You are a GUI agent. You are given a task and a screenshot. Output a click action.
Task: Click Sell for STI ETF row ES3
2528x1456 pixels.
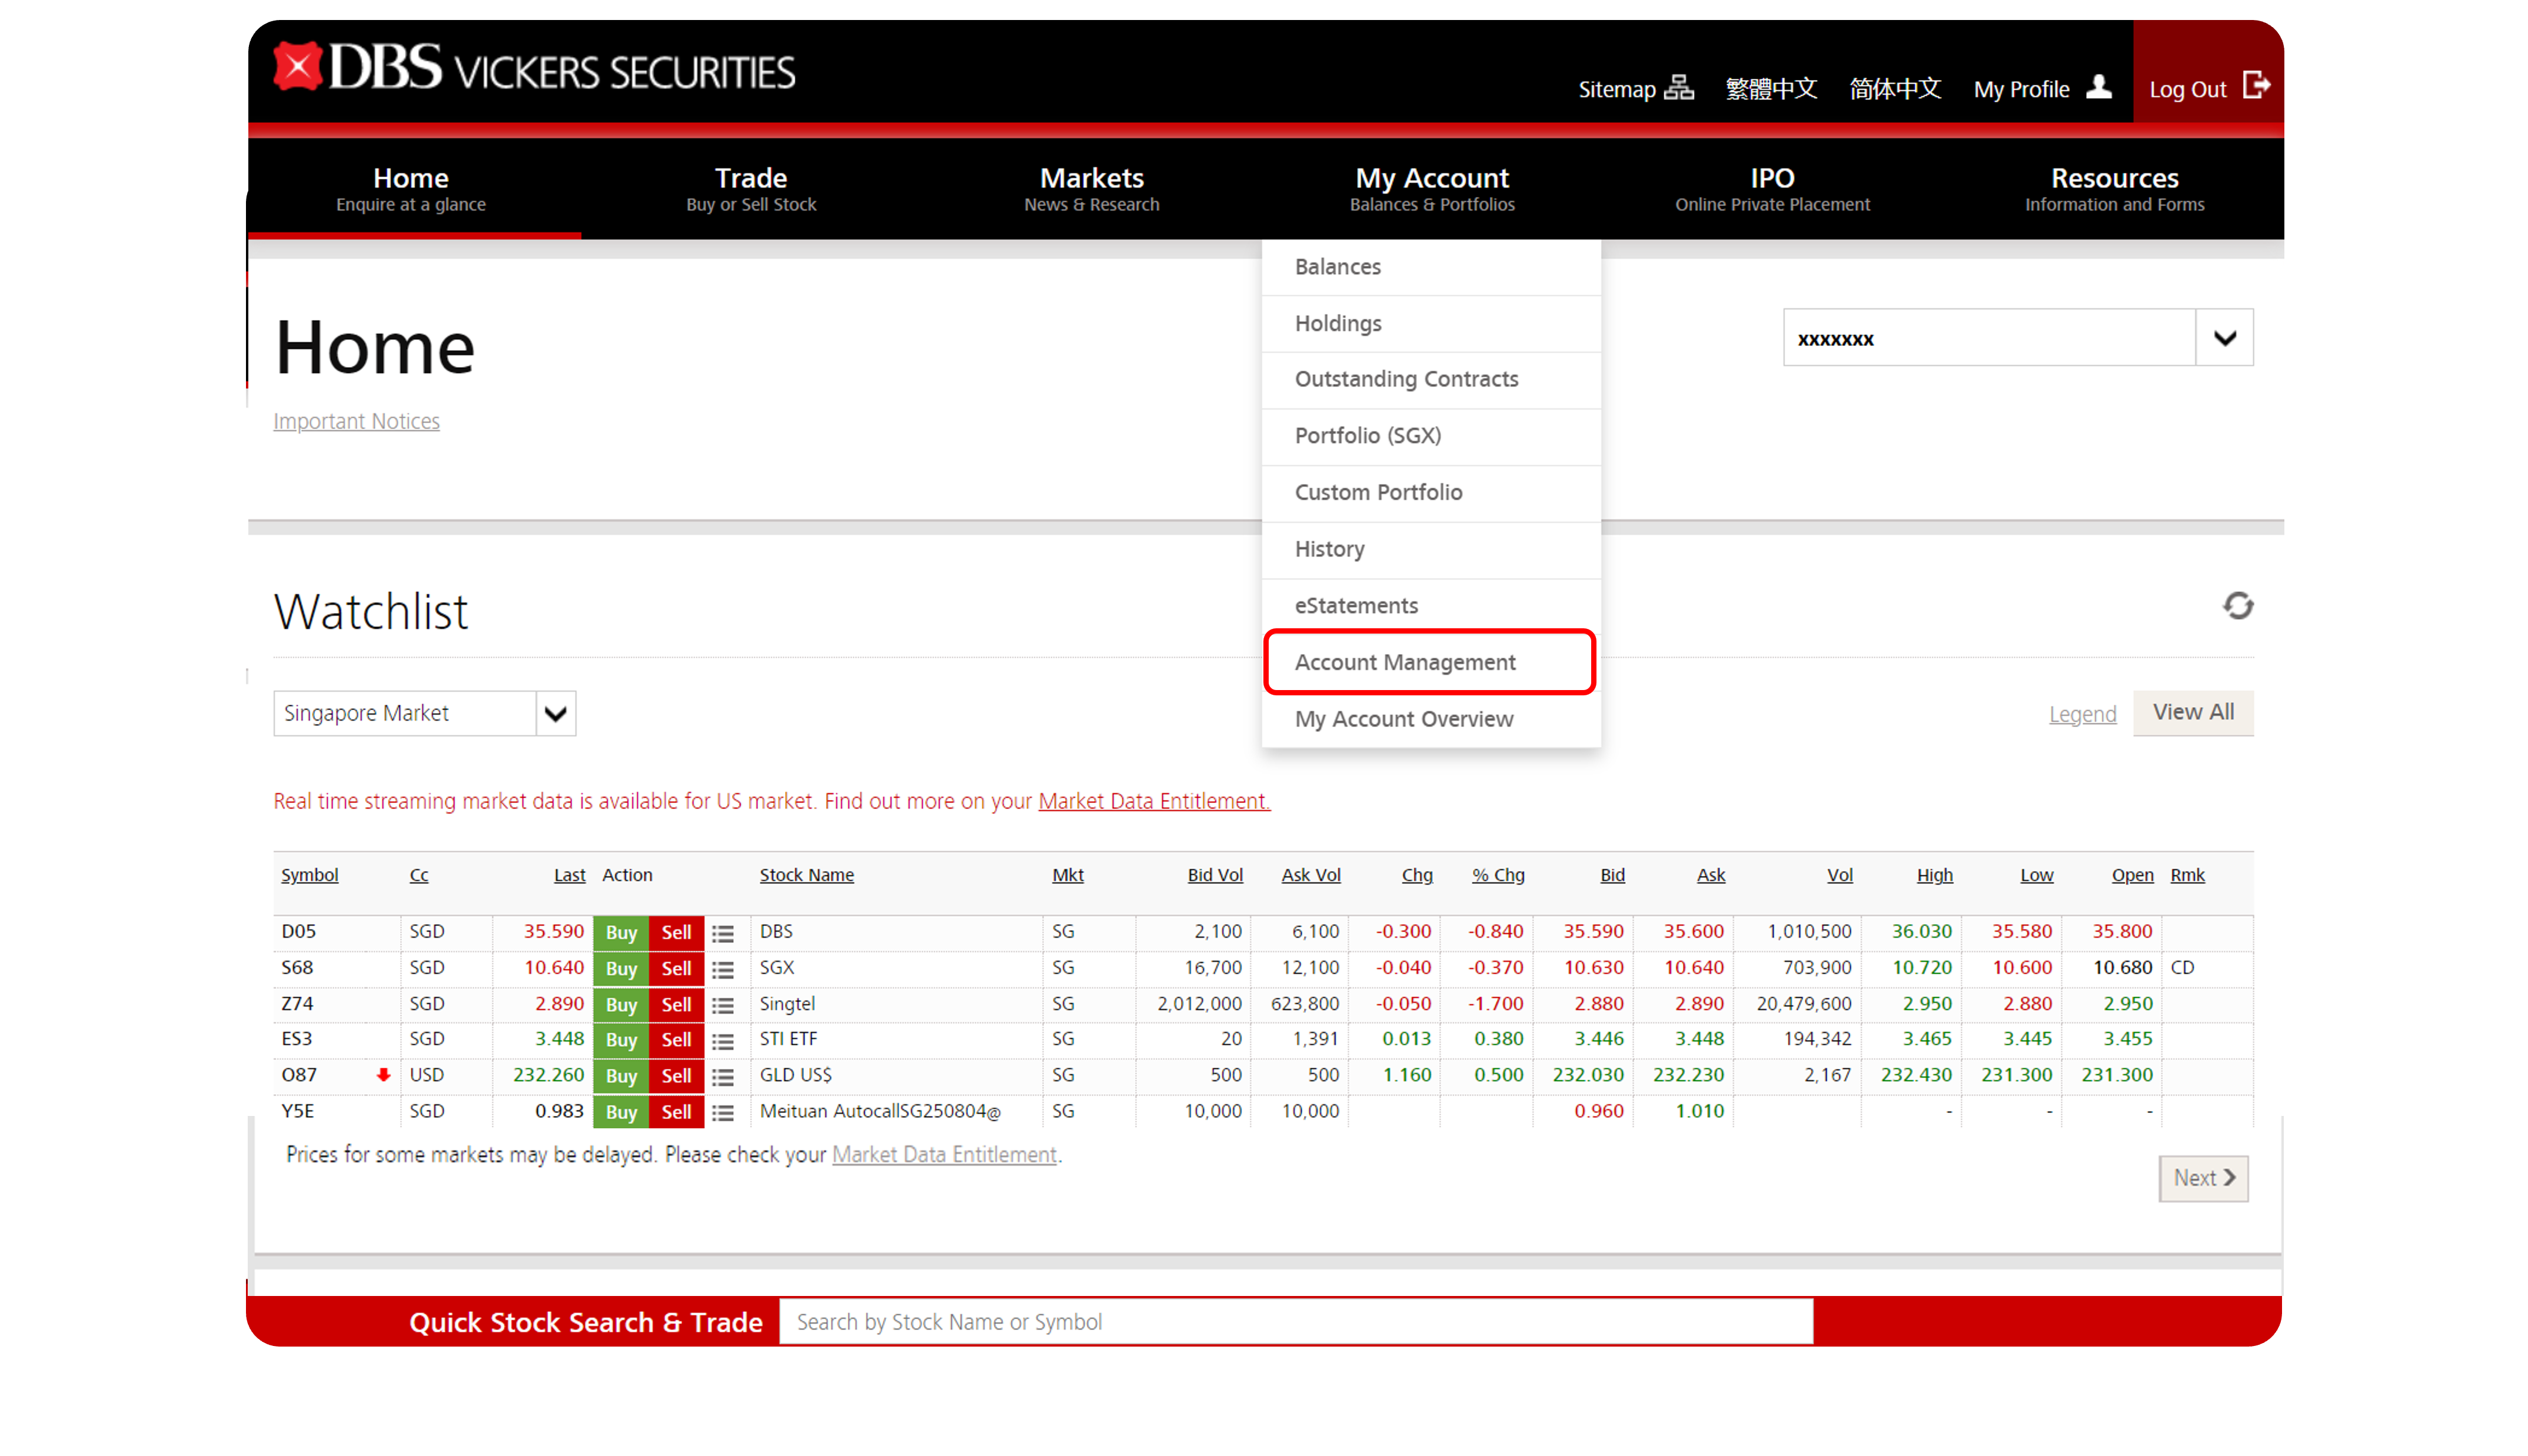tap(676, 1041)
